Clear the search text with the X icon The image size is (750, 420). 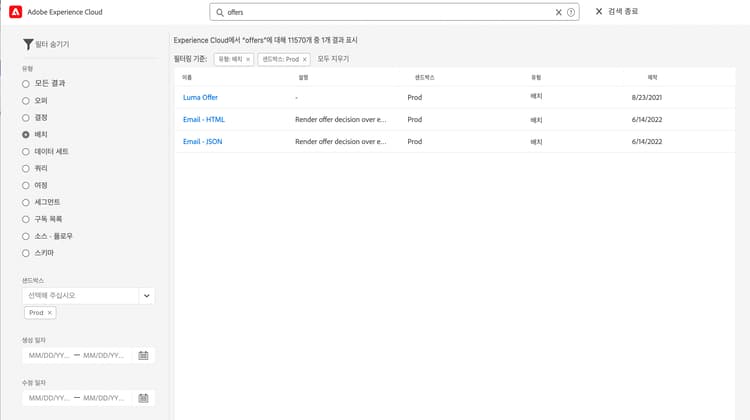point(558,12)
